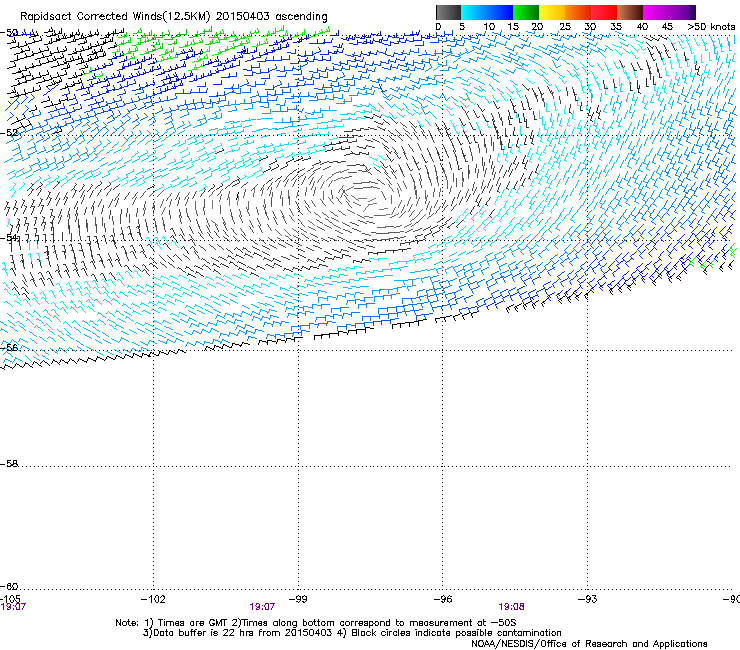Click the date '20150403' in the title
This screenshot has width=740, height=650.
pos(243,17)
